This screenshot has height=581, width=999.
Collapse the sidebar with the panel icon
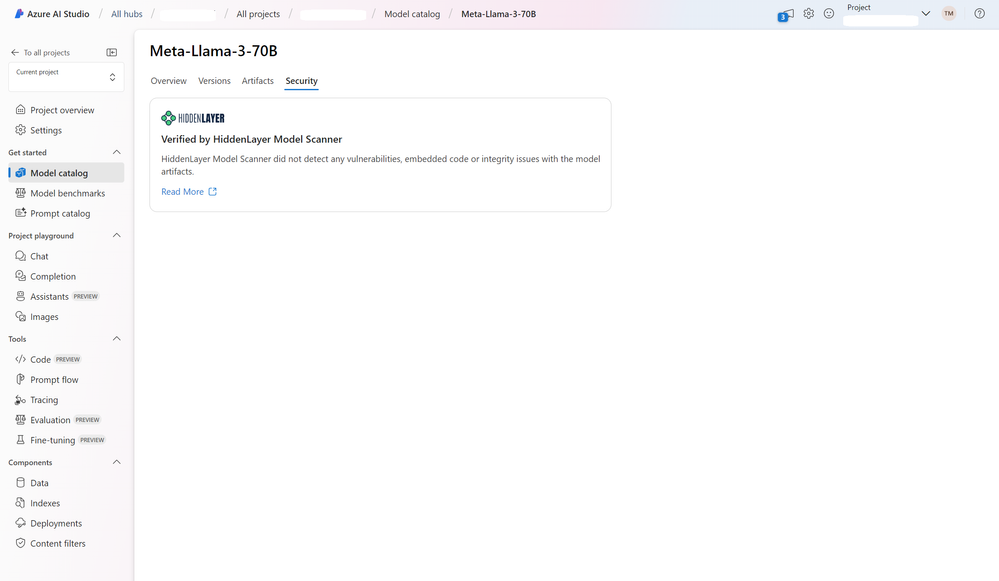(111, 52)
